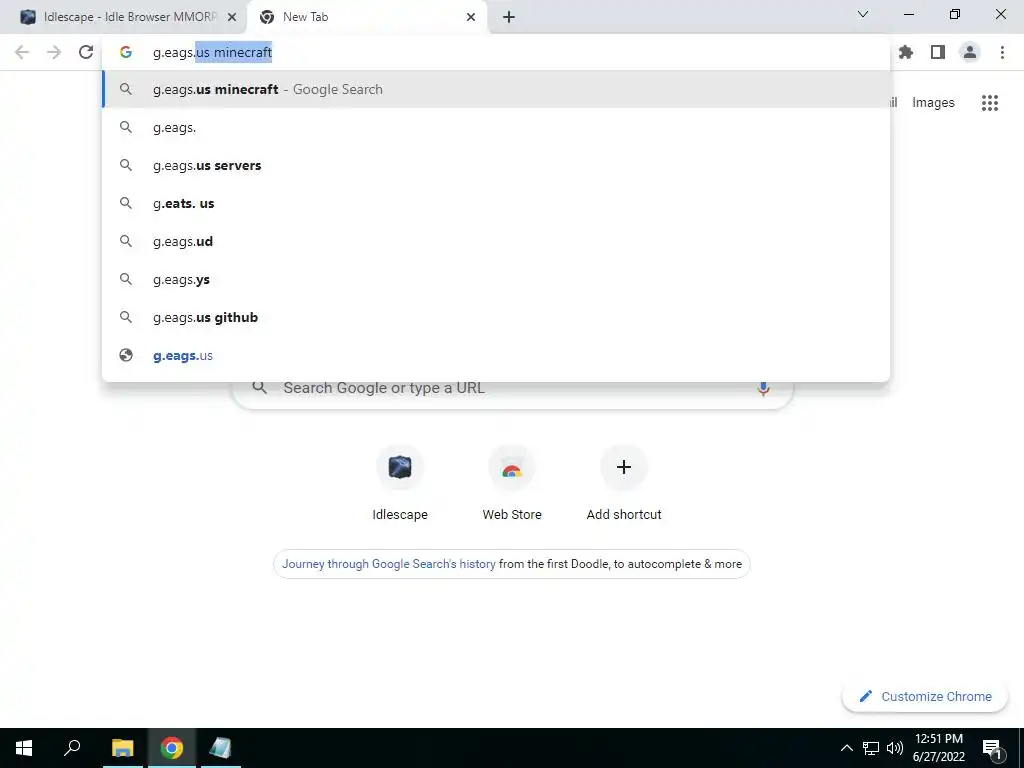Open the Windows Start menu
Viewport: 1024px width, 768px height.
click(x=24, y=748)
